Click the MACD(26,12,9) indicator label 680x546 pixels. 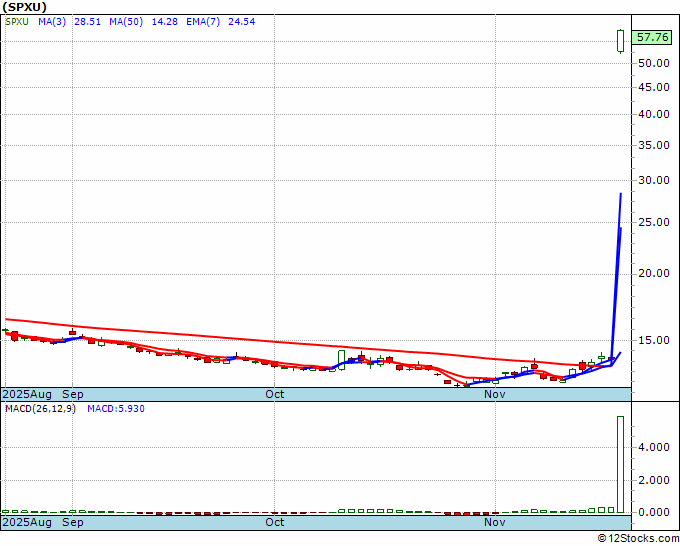click(x=40, y=409)
